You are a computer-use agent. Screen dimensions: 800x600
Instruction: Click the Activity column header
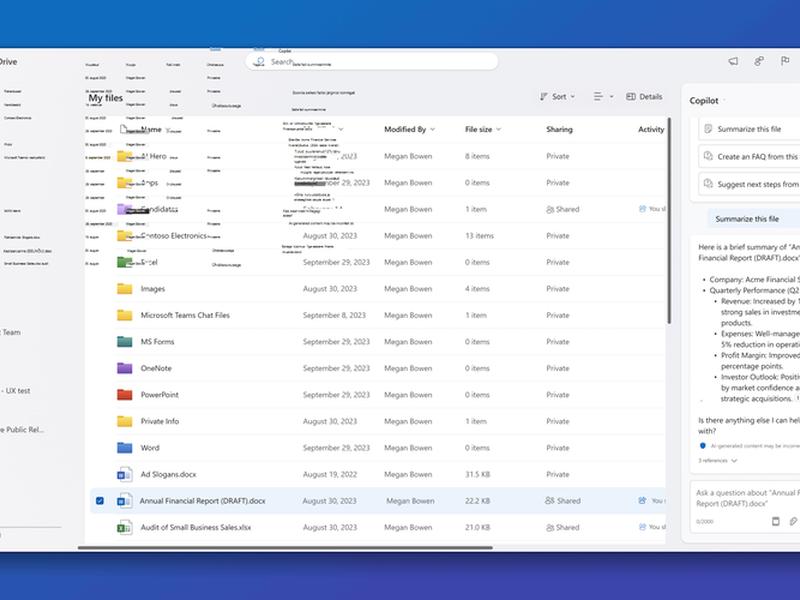pos(651,130)
